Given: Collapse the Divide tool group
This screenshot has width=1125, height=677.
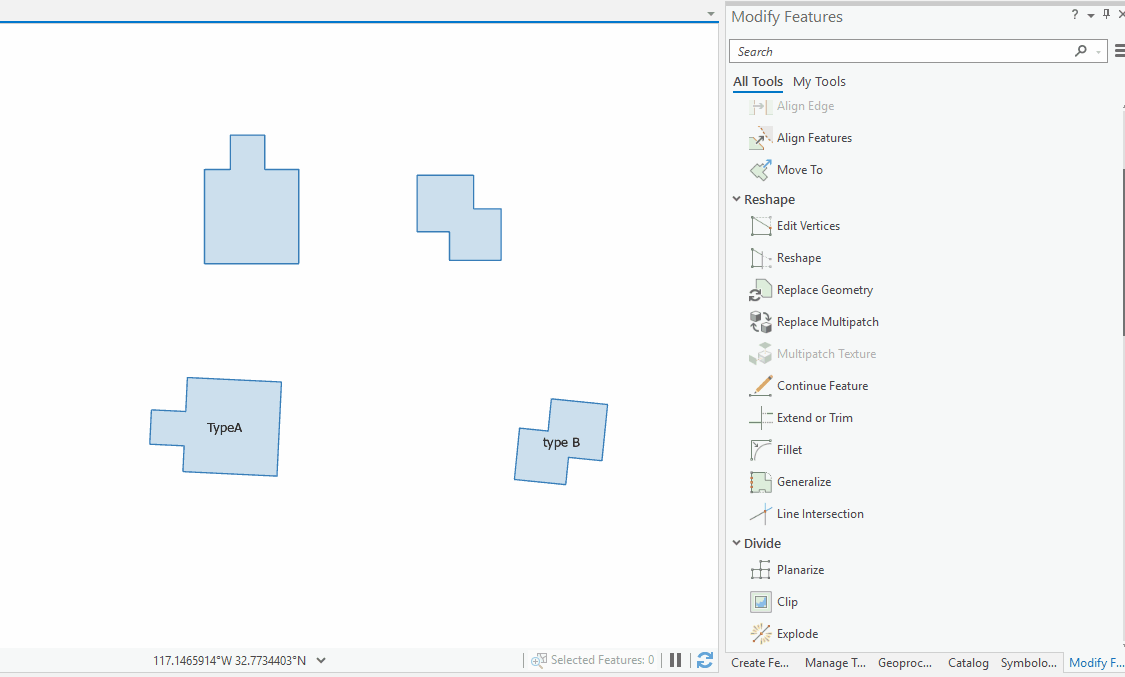Looking at the screenshot, I should click(736, 543).
